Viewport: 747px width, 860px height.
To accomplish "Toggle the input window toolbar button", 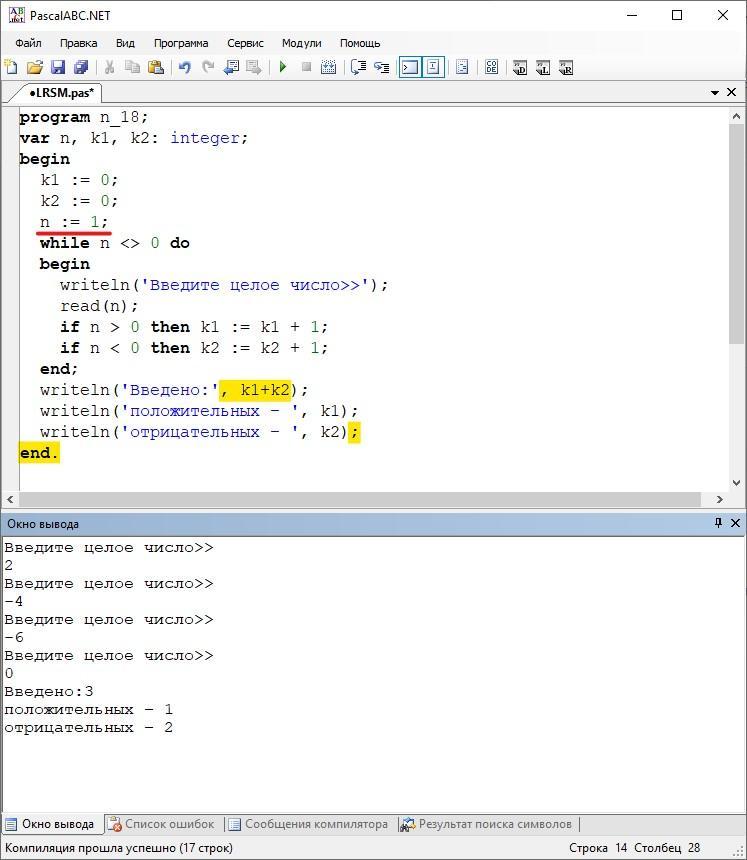I will pyautogui.click(x=433, y=67).
